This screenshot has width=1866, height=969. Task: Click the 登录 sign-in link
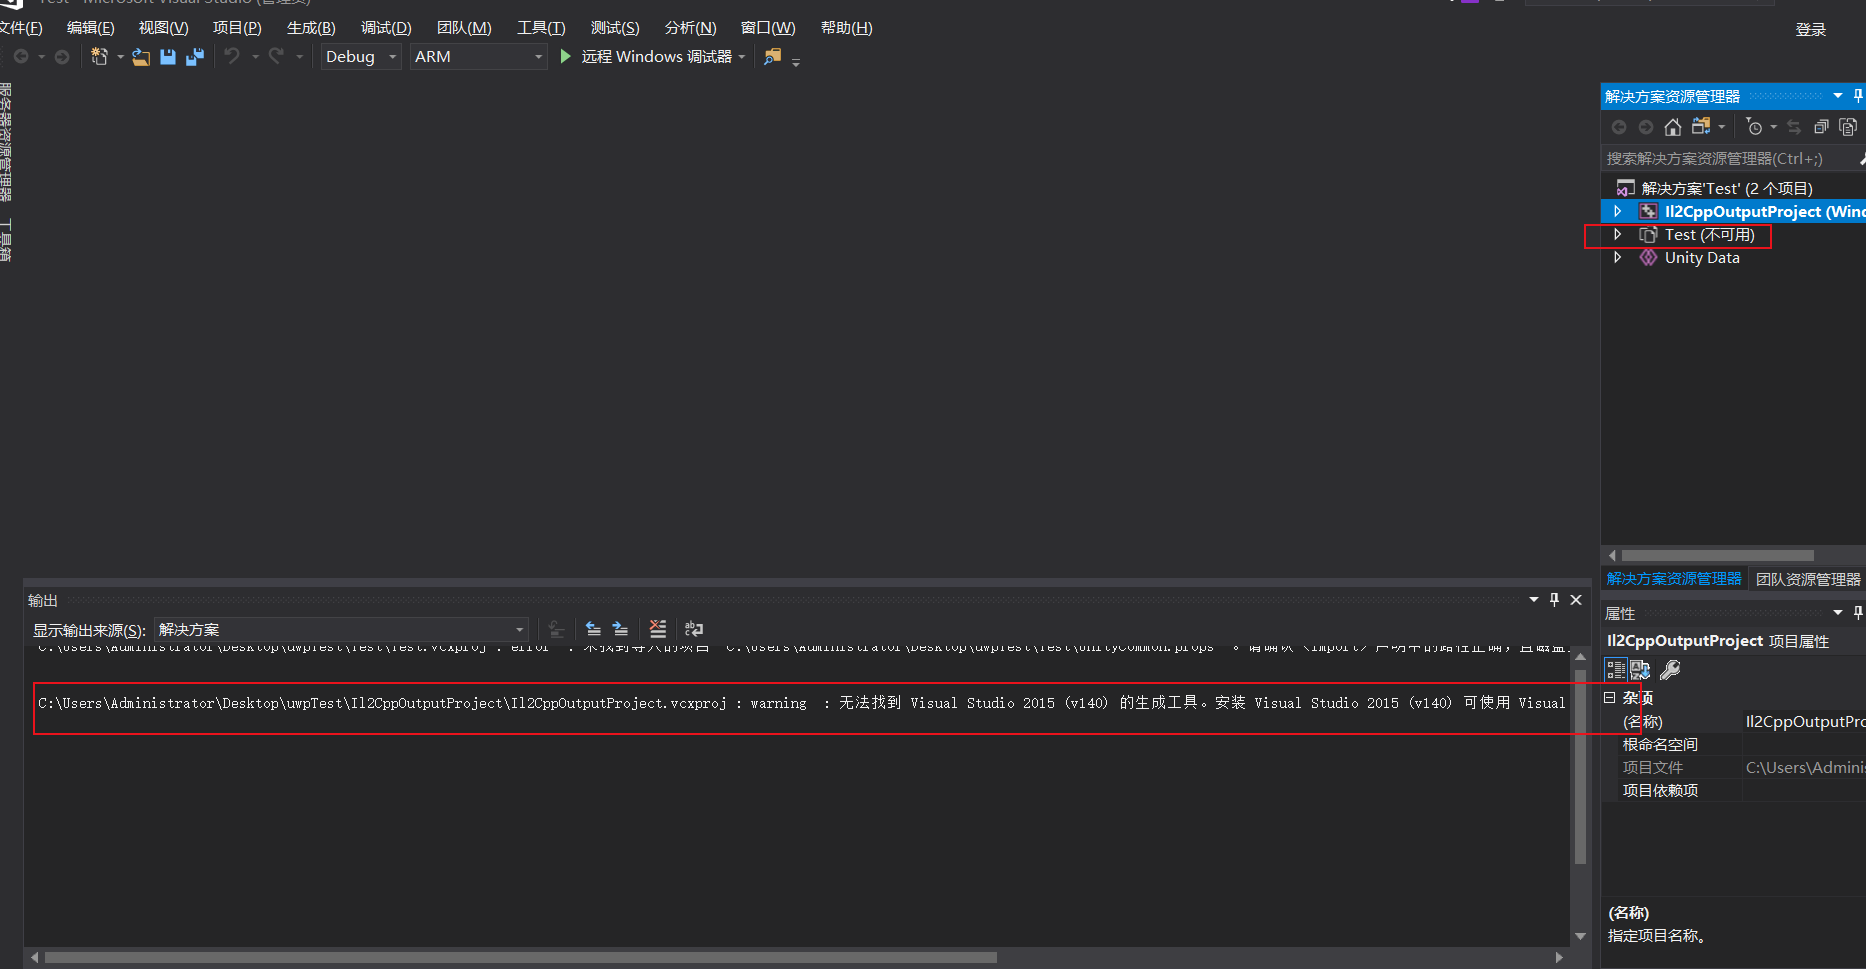click(x=1811, y=30)
